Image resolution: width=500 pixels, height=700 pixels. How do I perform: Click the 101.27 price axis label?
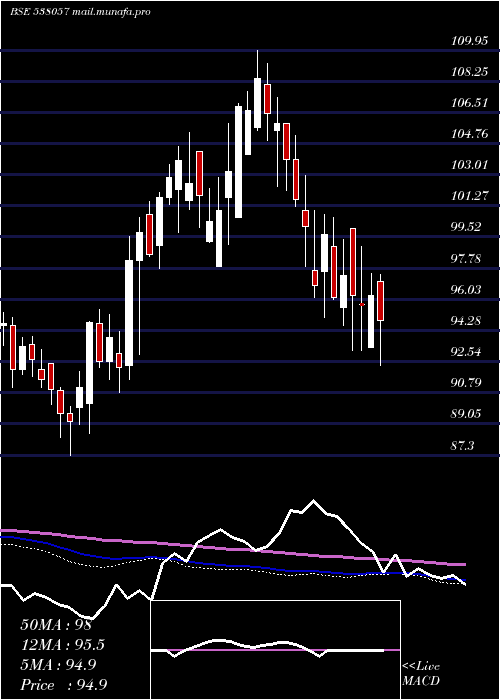(x=470, y=196)
